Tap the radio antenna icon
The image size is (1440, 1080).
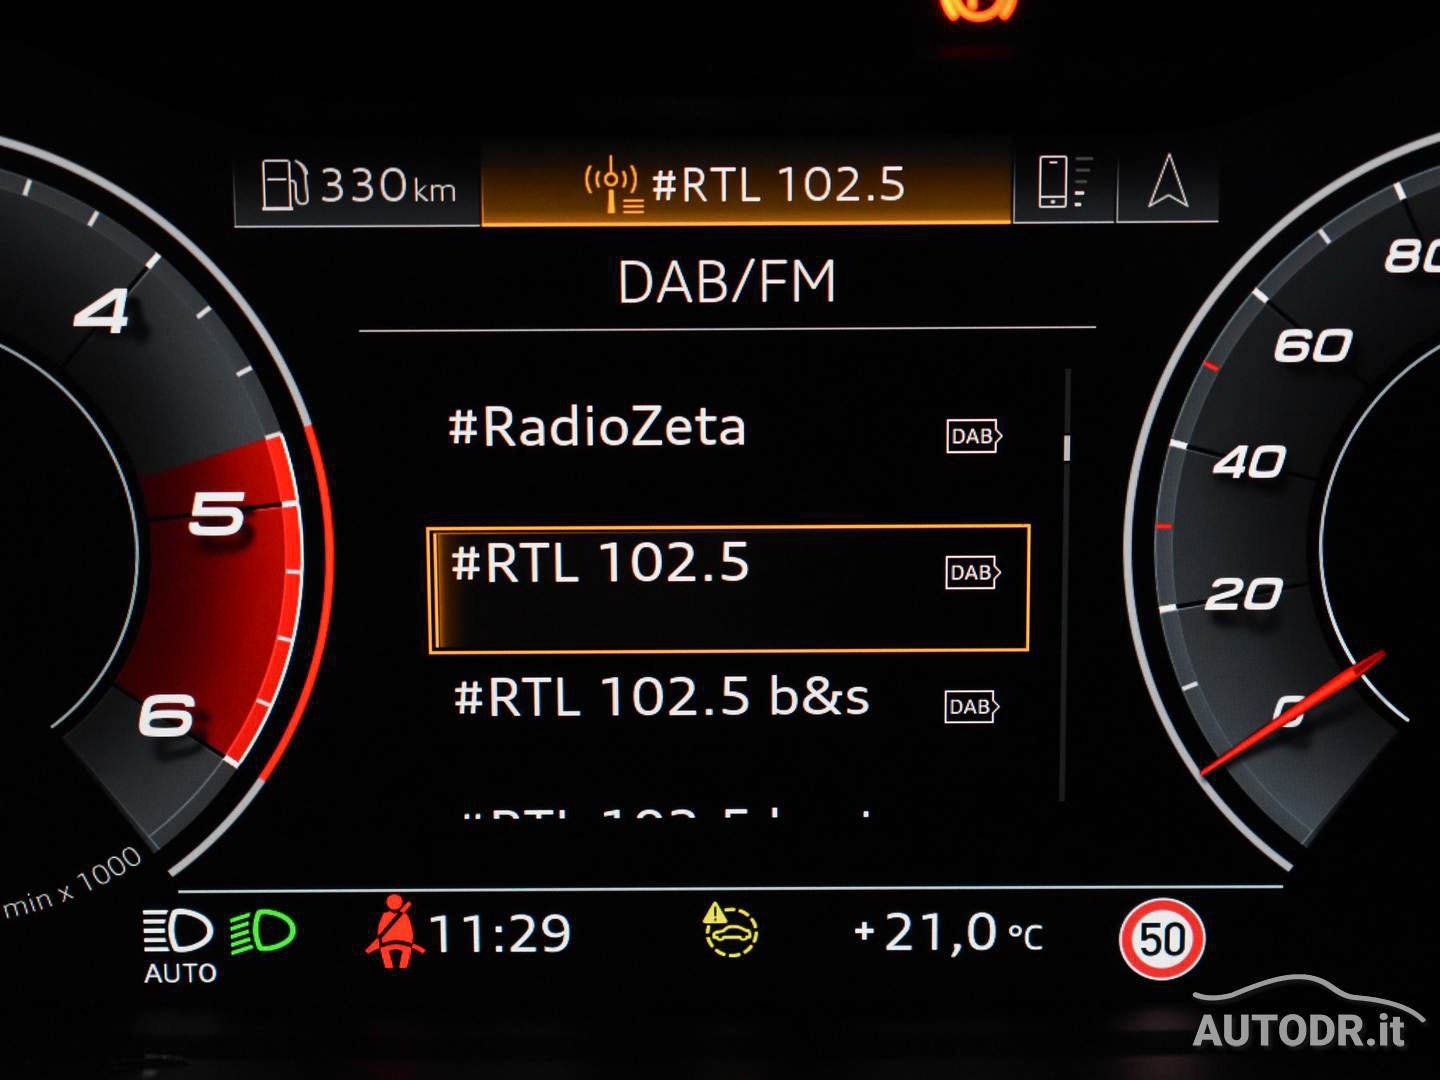(612, 186)
